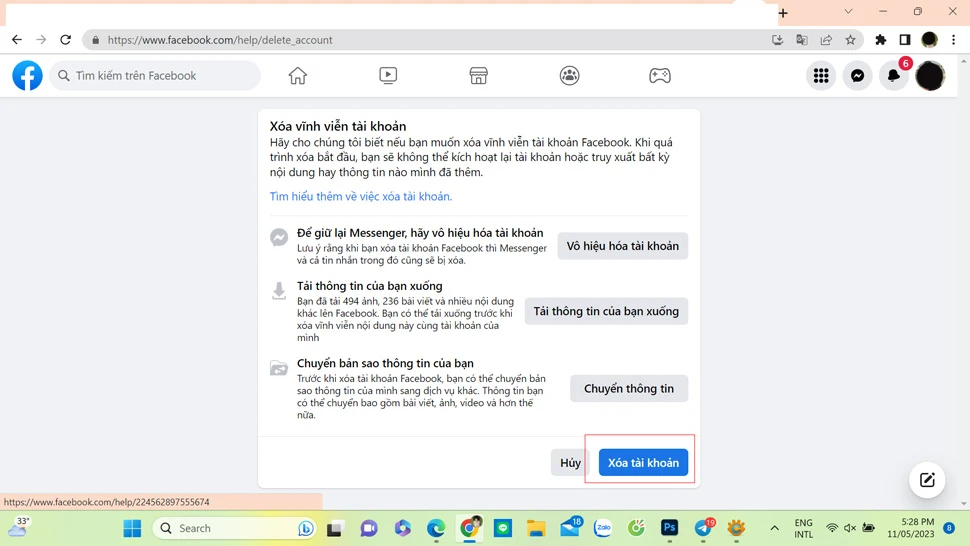Toggle the browser side panel icon

tap(904, 40)
